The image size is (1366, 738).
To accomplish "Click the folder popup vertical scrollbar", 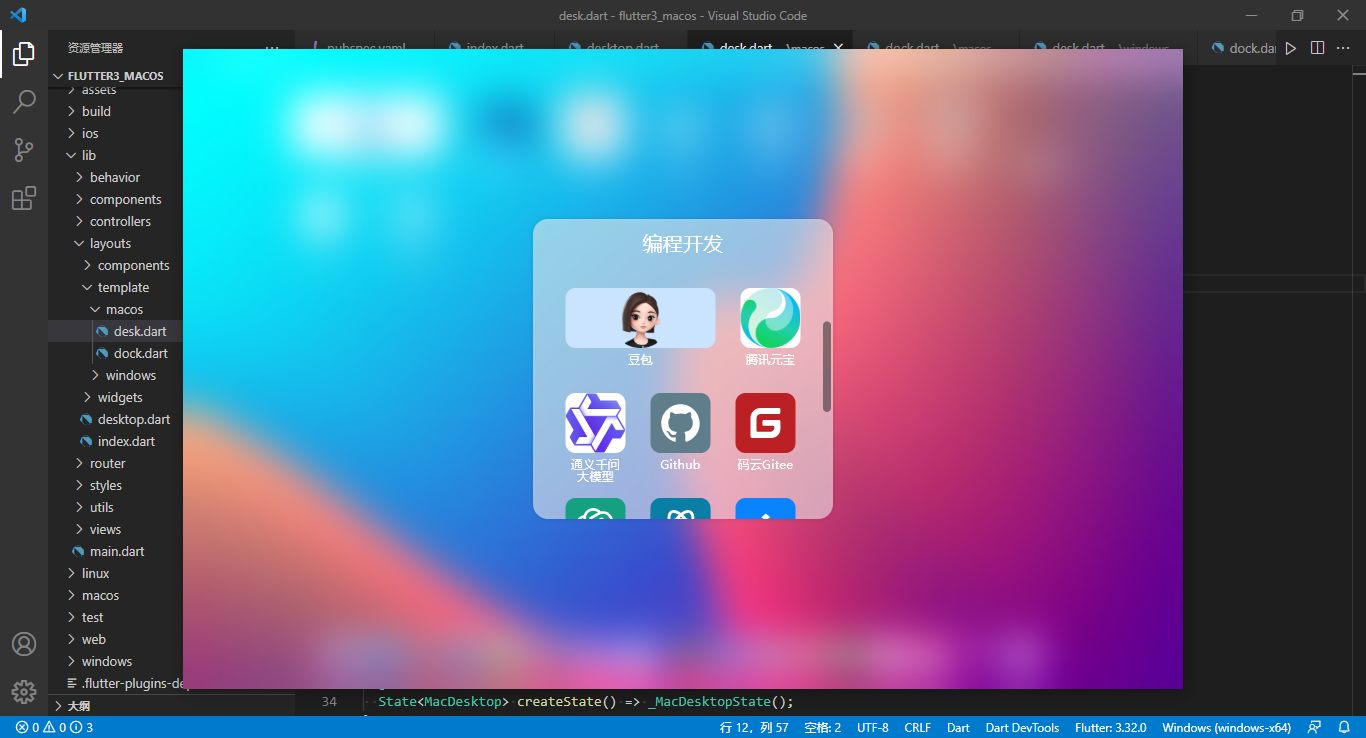I will coord(827,366).
